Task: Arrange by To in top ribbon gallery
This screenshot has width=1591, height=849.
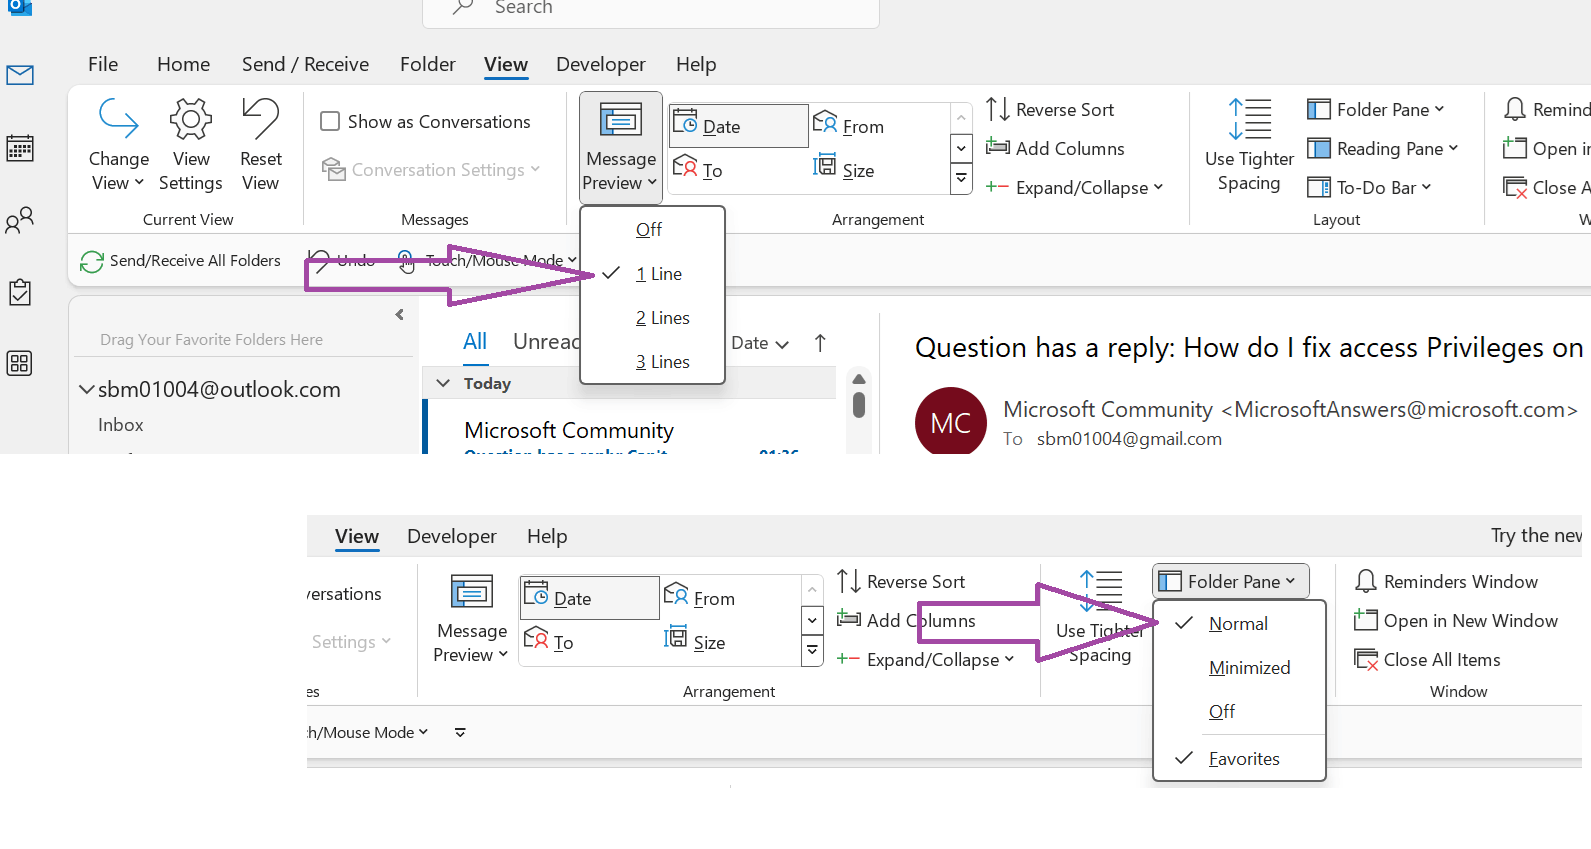Action: point(698,169)
